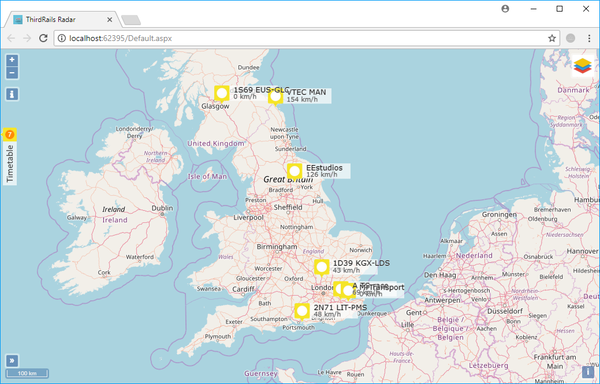This screenshot has width=600, height=384.
Task: Click the EEstudios train marker
Action: 294,172
